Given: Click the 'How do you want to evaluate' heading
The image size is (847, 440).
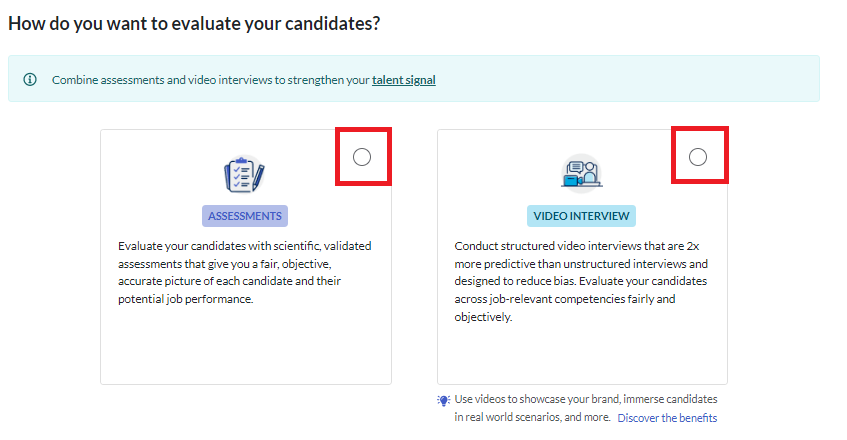Looking at the screenshot, I should (194, 22).
